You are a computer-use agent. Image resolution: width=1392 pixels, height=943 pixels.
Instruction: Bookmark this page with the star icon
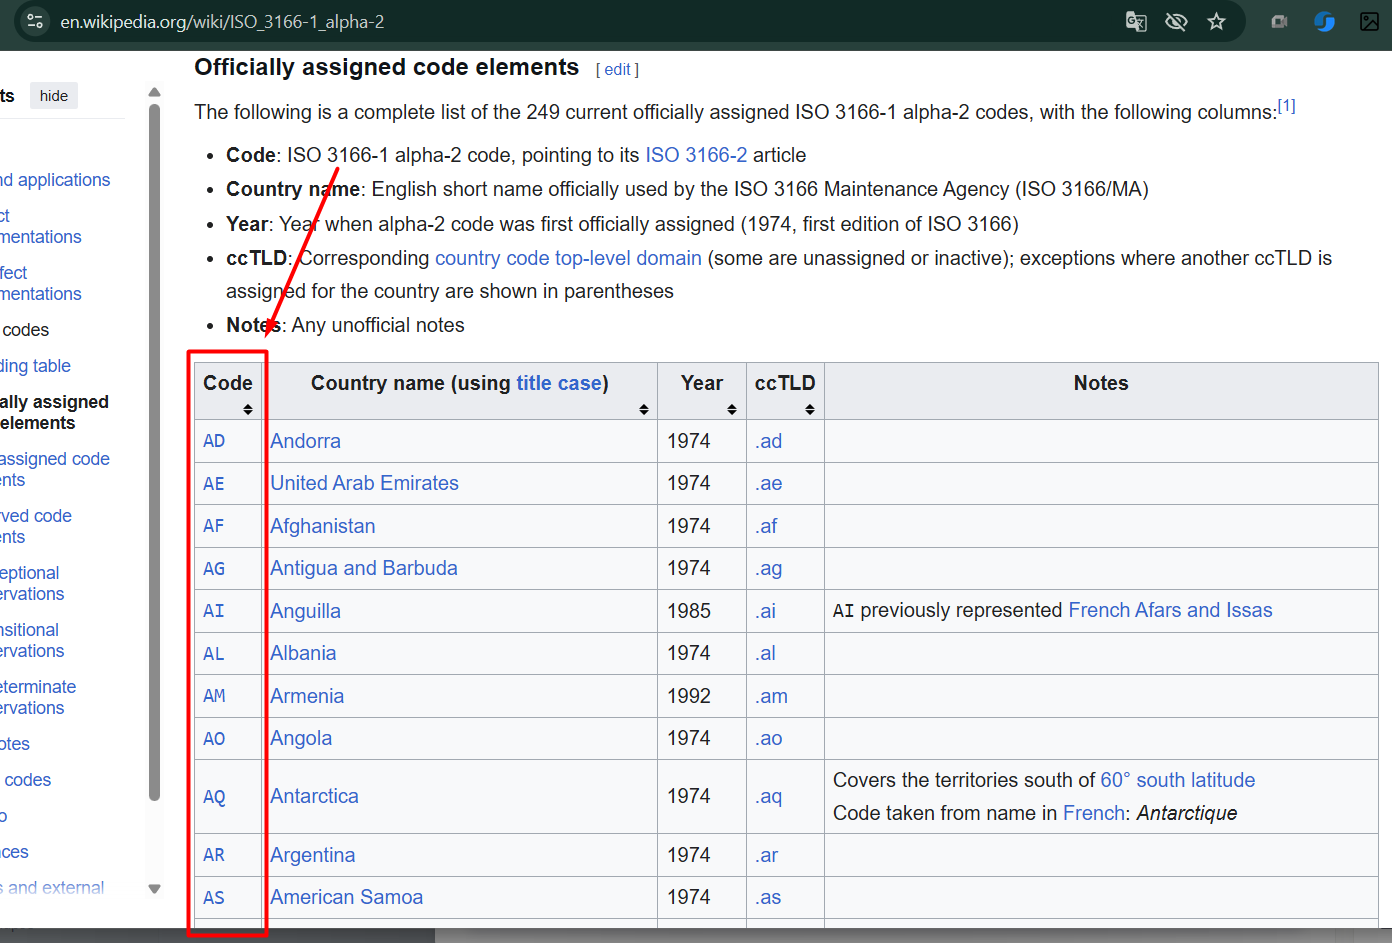pyautogui.click(x=1216, y=21)
